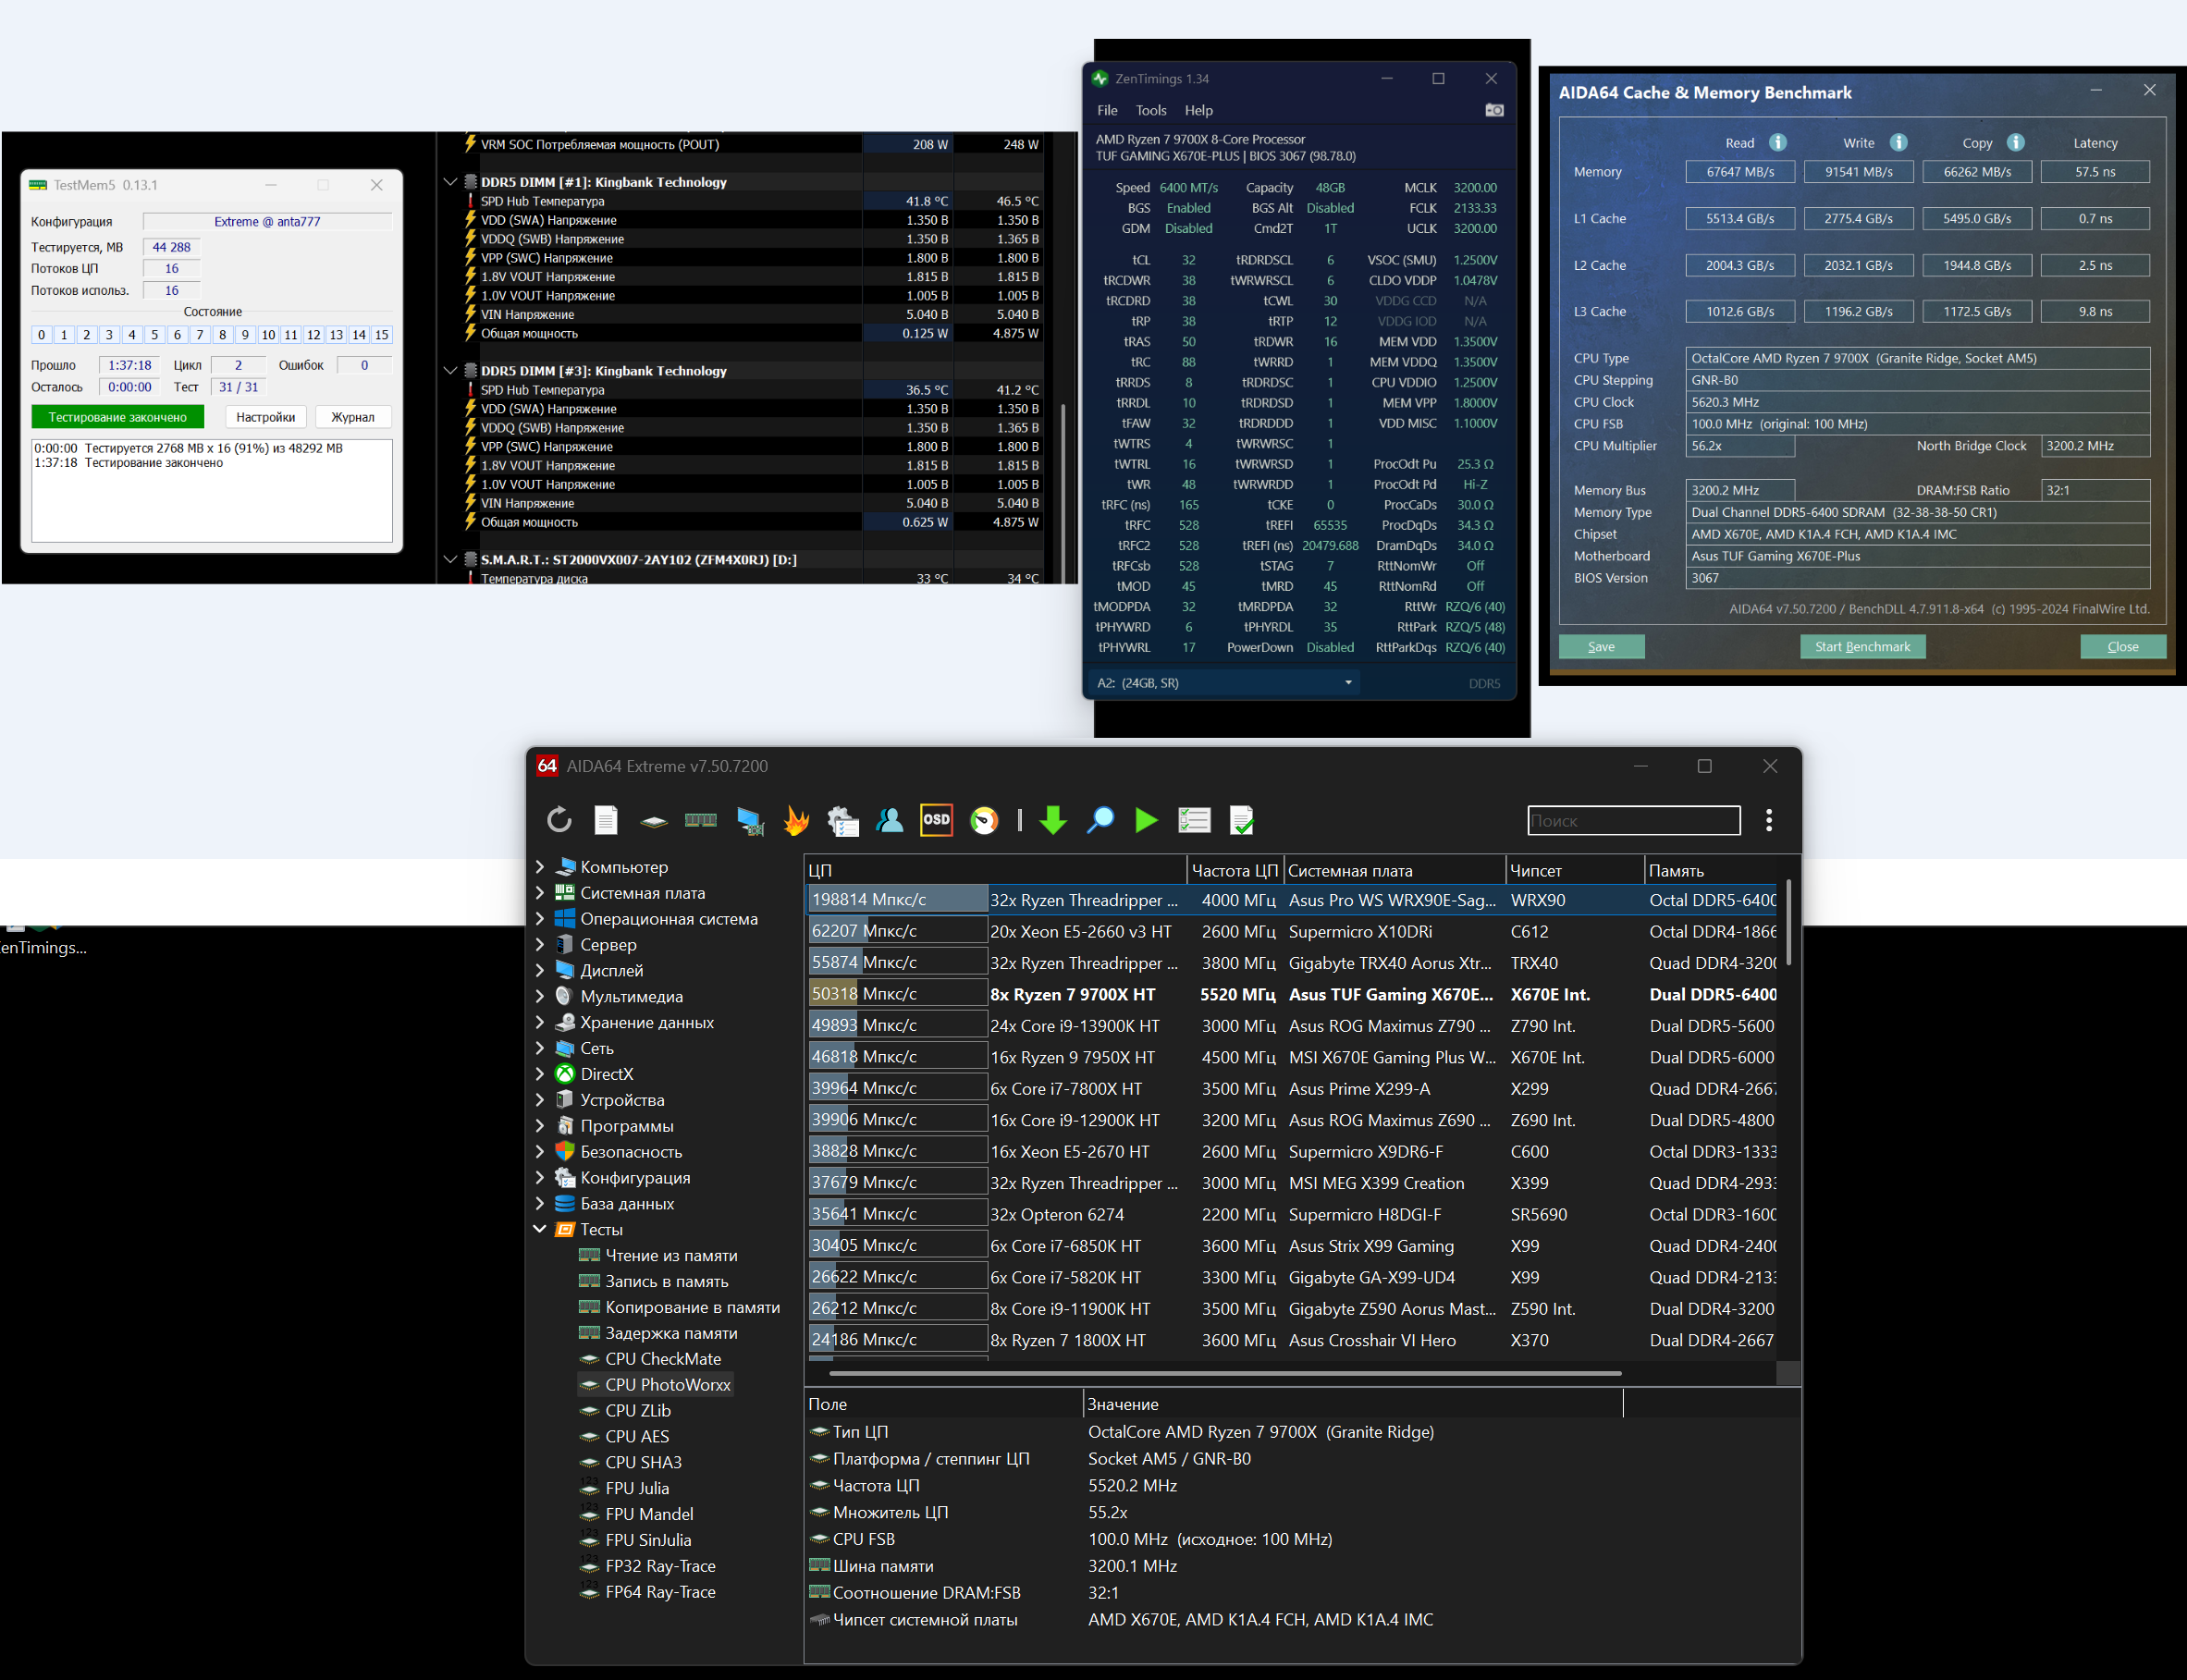The width and height of the screenshot is (2187, 1680).
Task: Toggle thread 5 box in TestMem5
Action: [154, 335]
